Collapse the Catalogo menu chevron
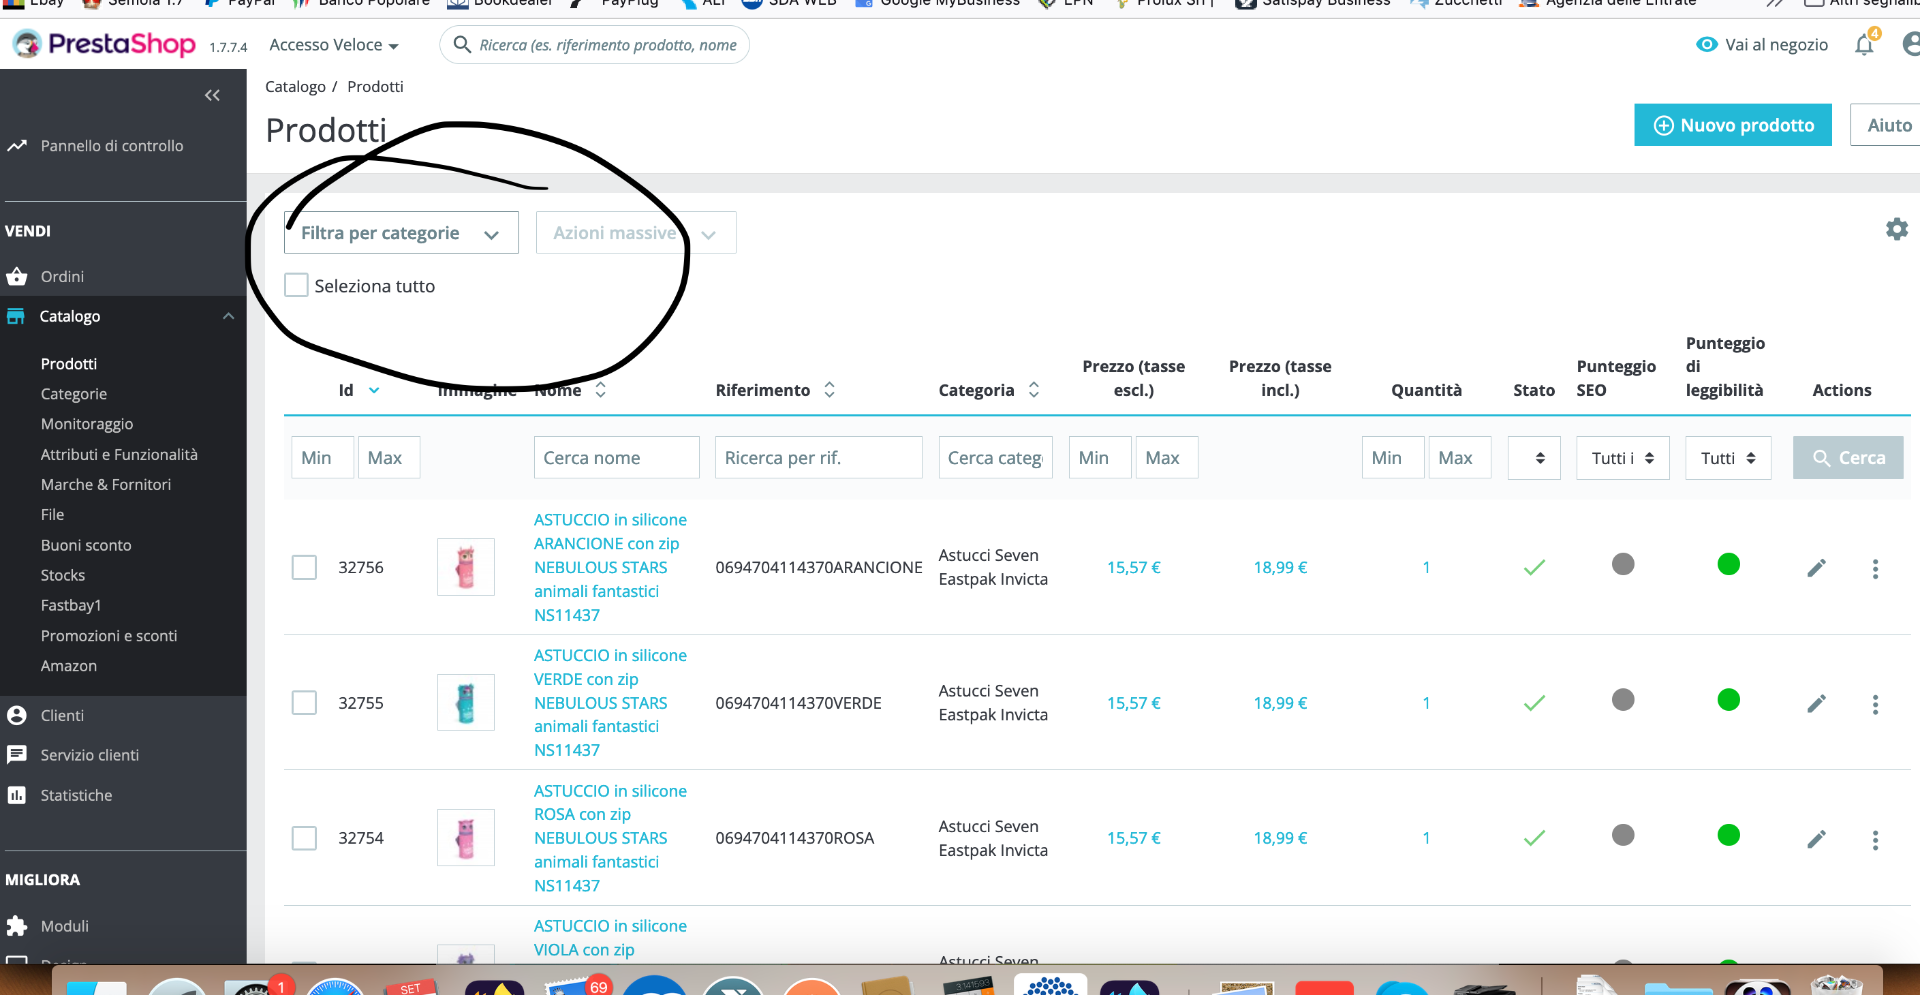 228,316
